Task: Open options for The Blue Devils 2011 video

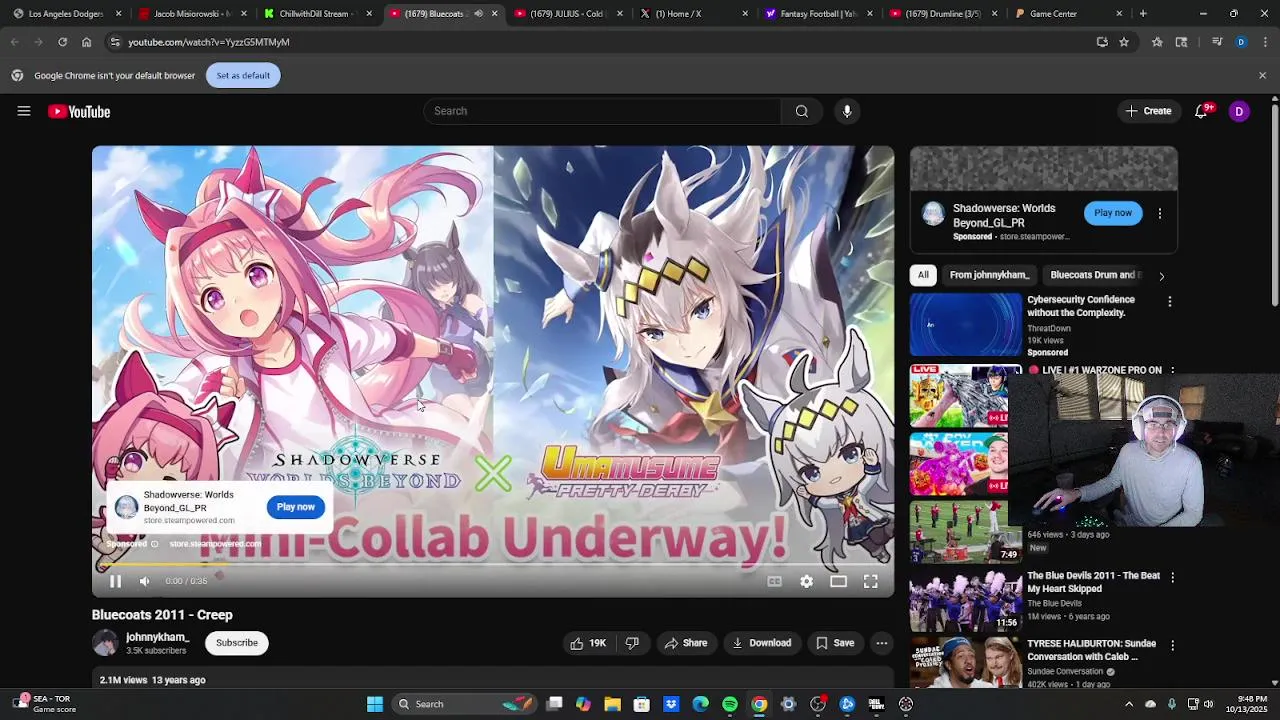Action: [x=1172, y=577]
